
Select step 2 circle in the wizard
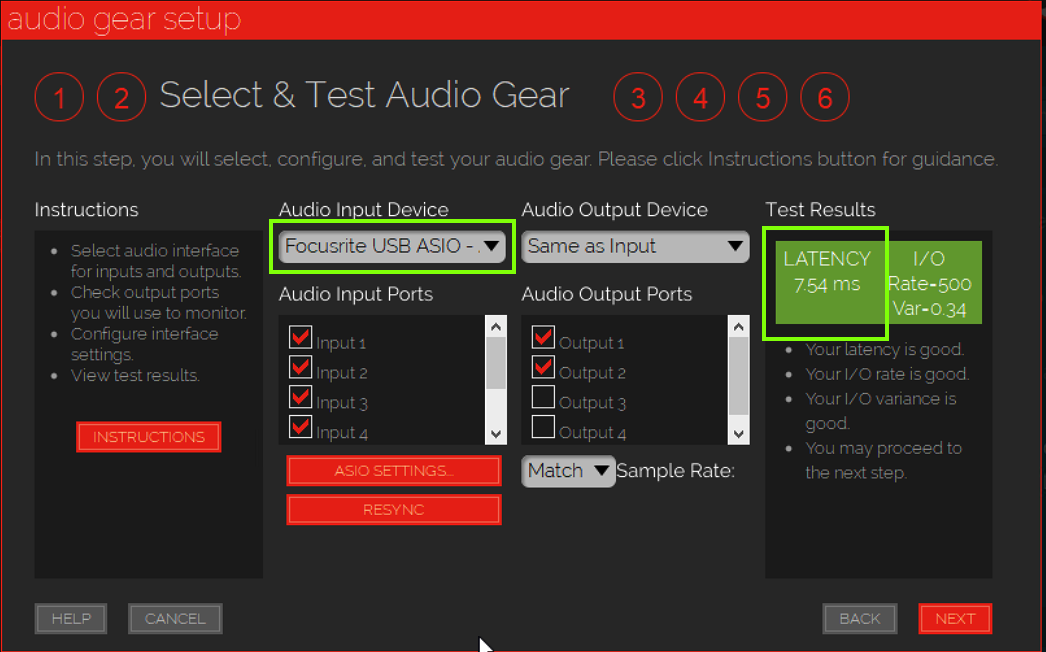pos(121,96)
